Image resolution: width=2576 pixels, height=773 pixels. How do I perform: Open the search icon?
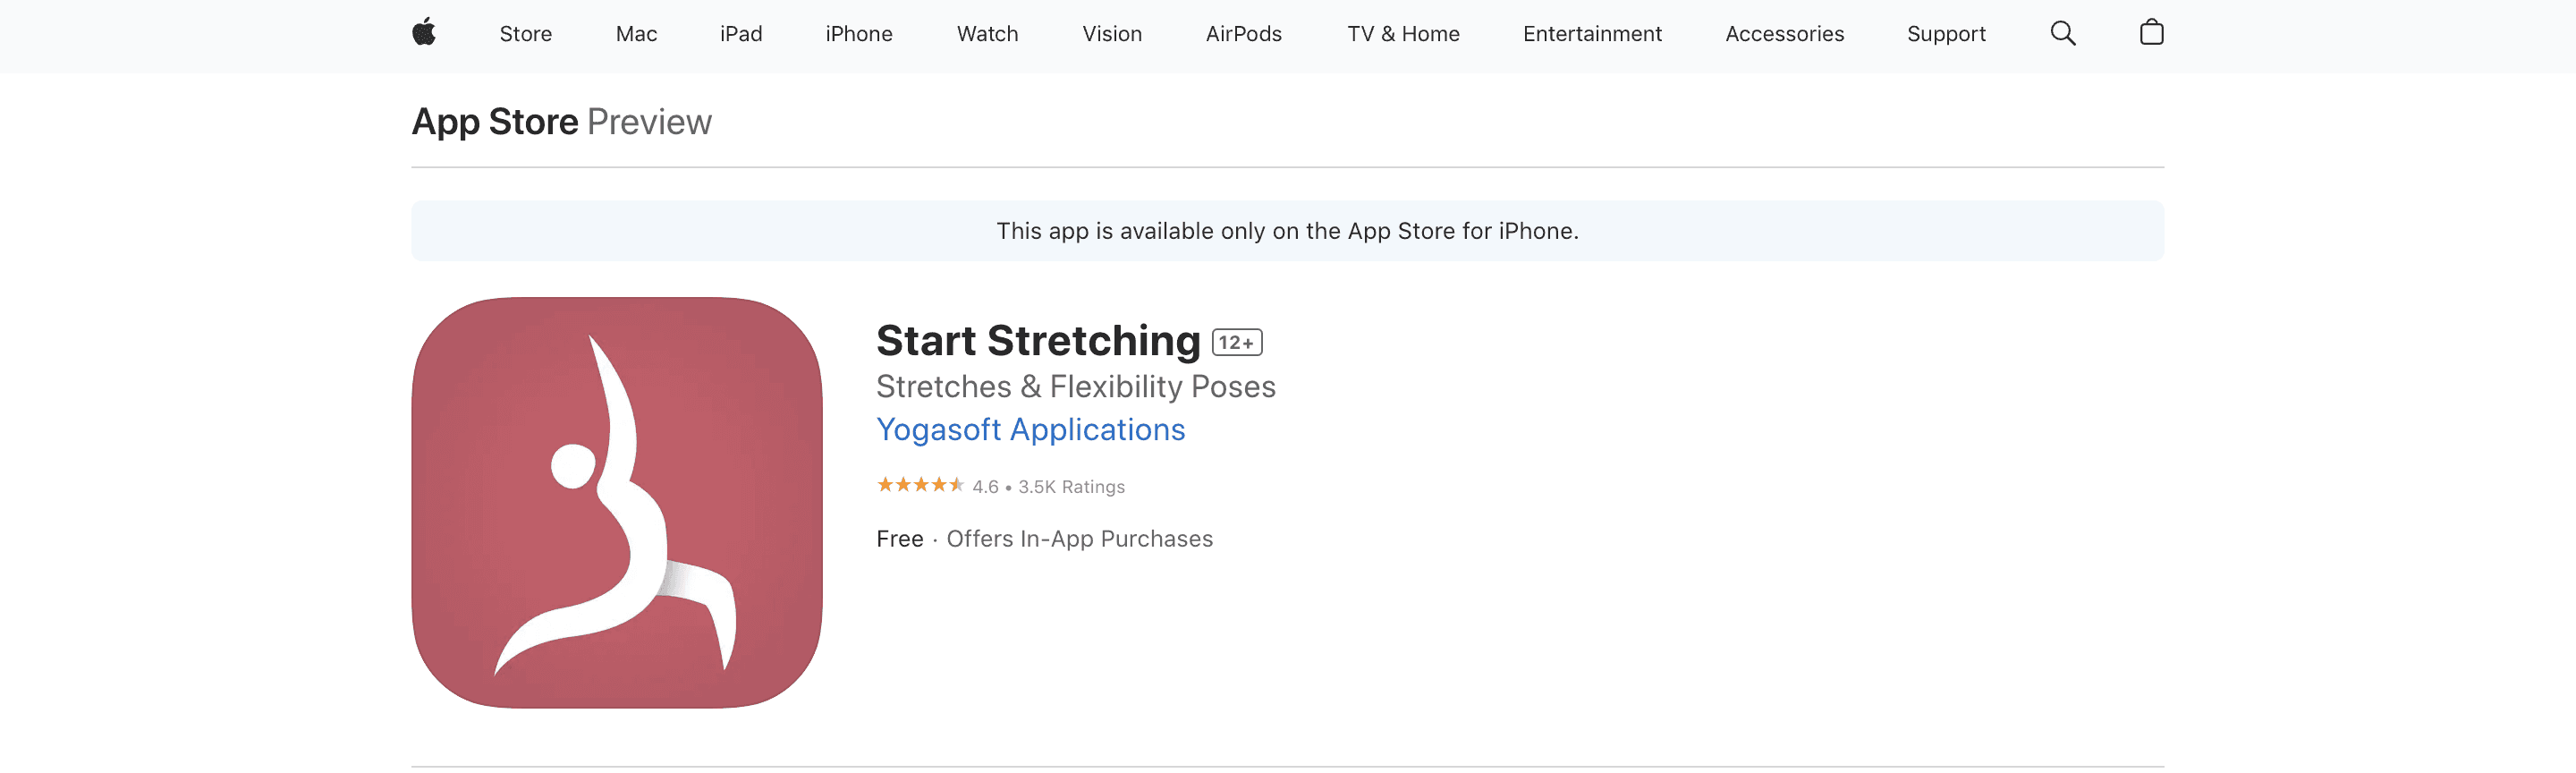pyautogui.click(x=2062, y=33)
